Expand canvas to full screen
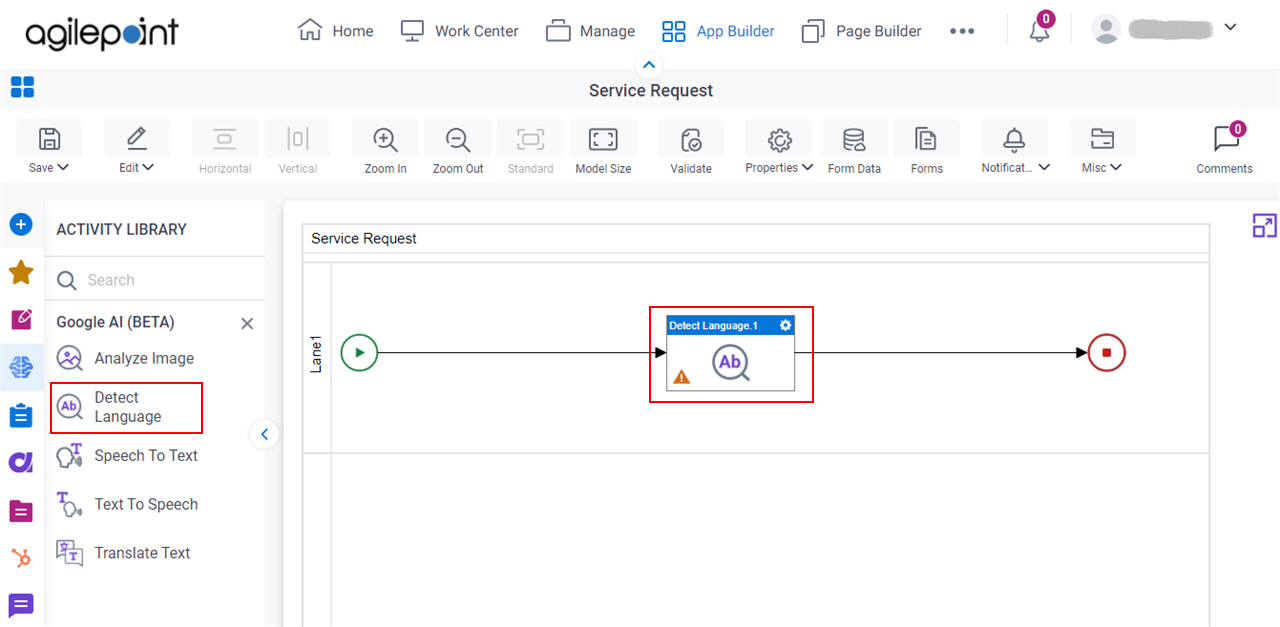The height and width of the screenshot is (627, 1280). pyautogui.click(x=1264, y=226)
